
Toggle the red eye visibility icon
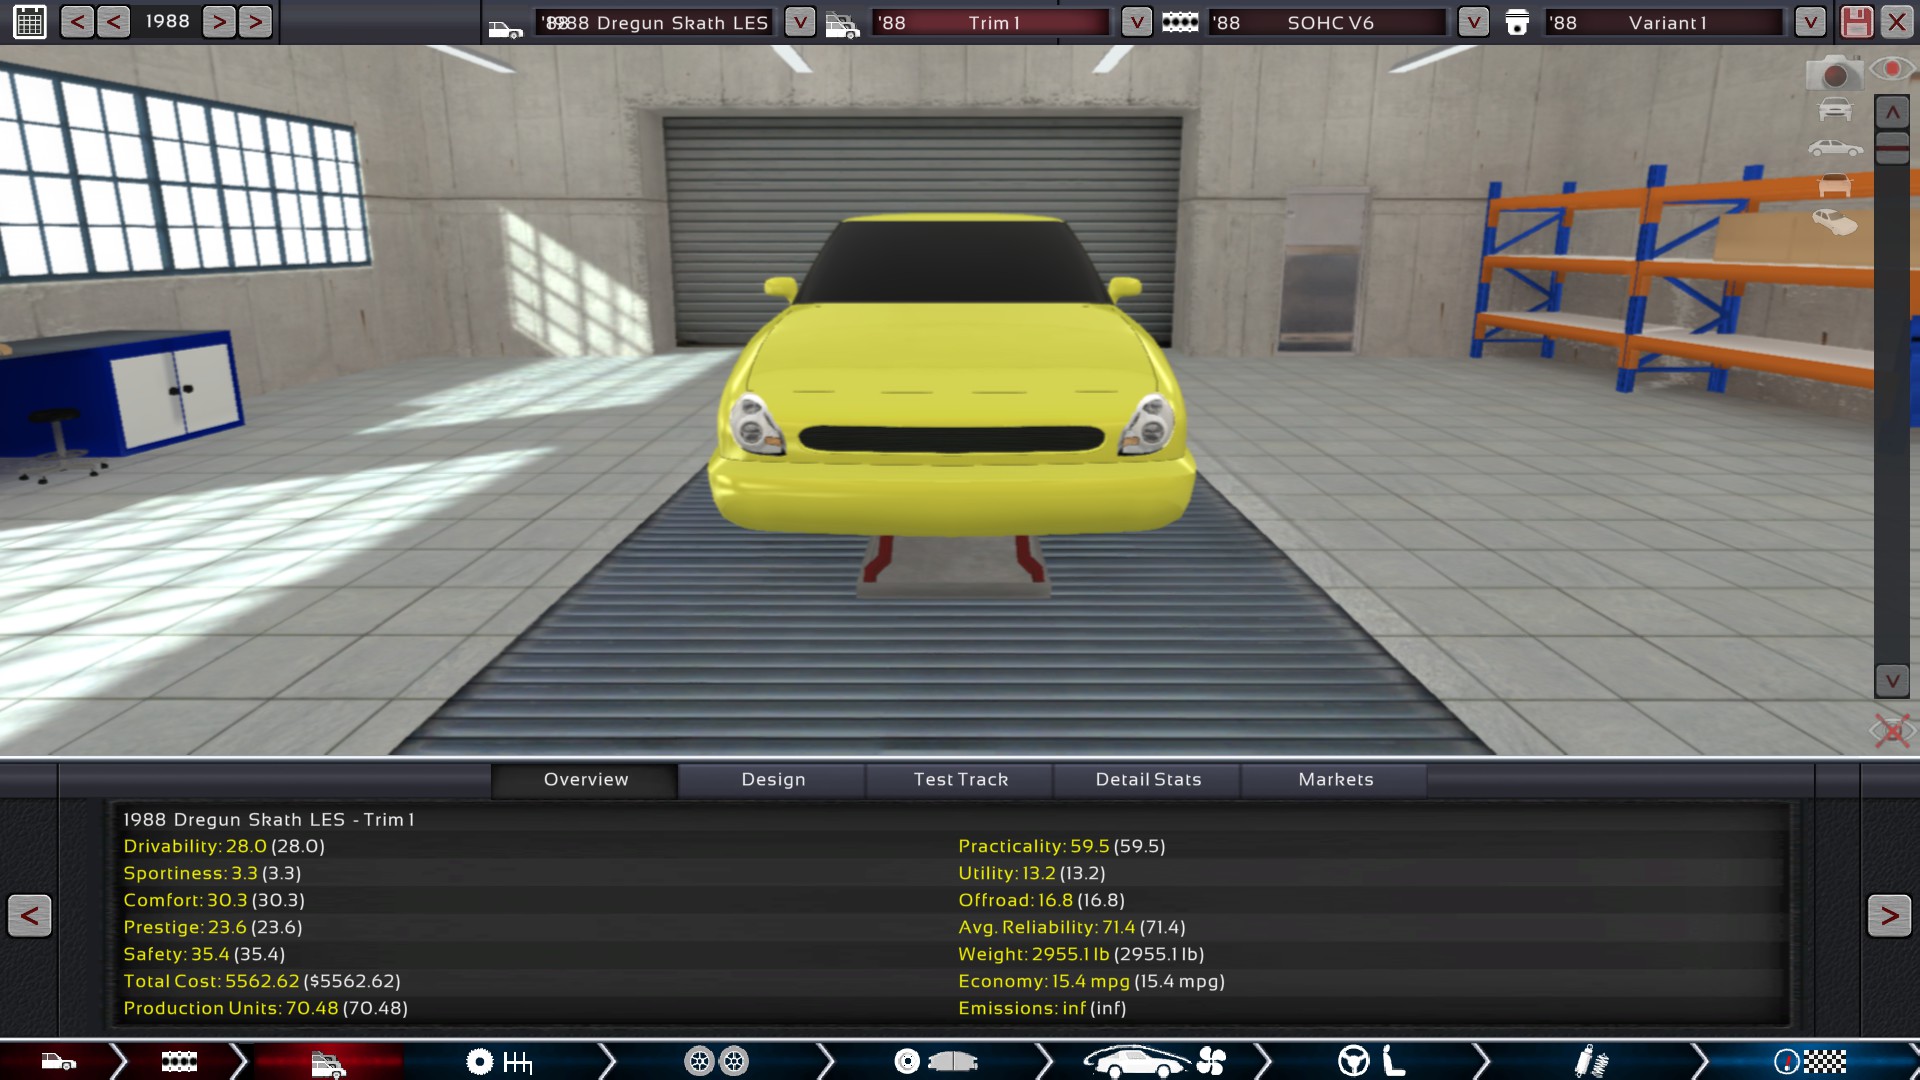click(x=1891, y=69)
